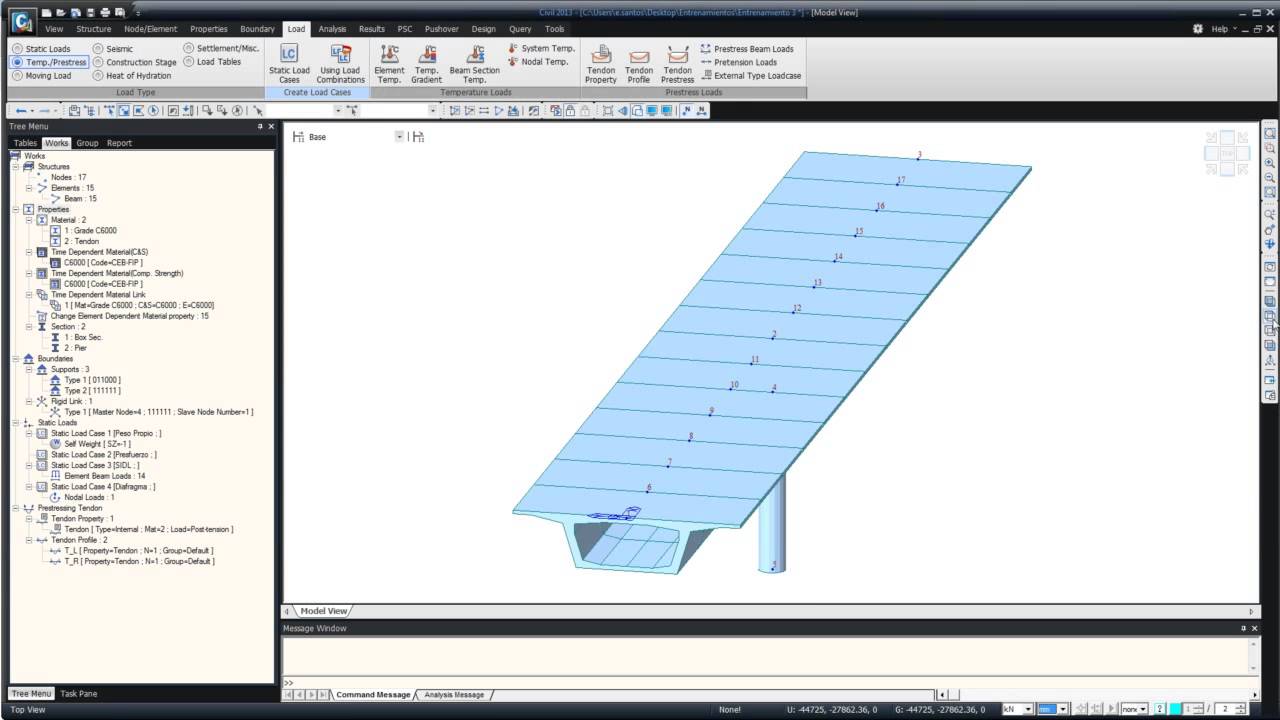This screenshot has width=1280, height=720.
Task: Click External Type Loadcase
Action: 756,75
